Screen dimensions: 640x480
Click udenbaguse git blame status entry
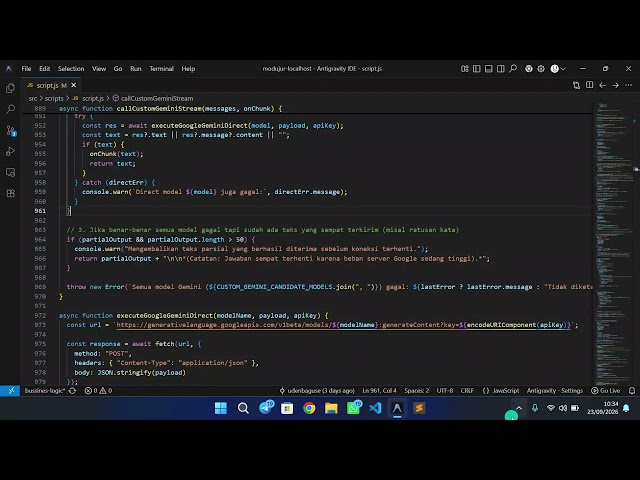point(317,391)
